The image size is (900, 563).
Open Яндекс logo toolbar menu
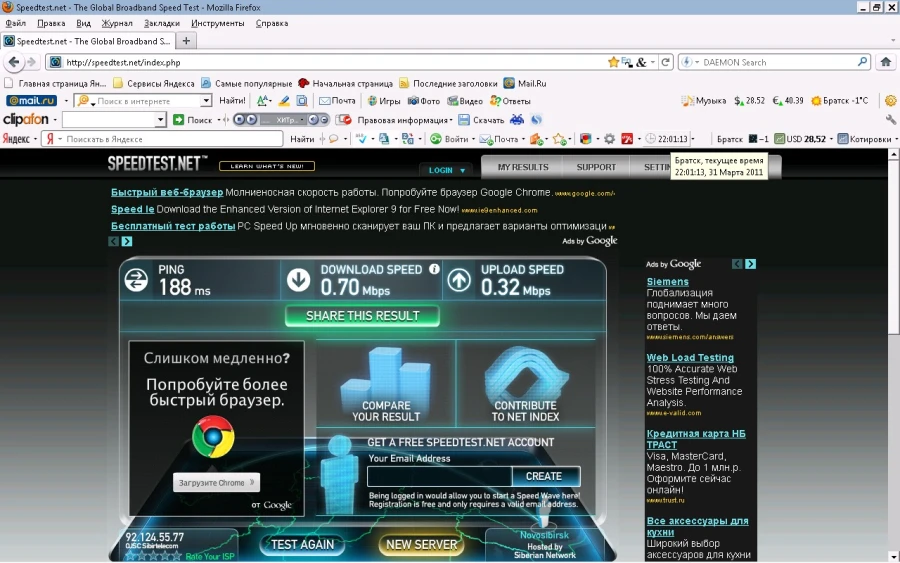[20, 139]
